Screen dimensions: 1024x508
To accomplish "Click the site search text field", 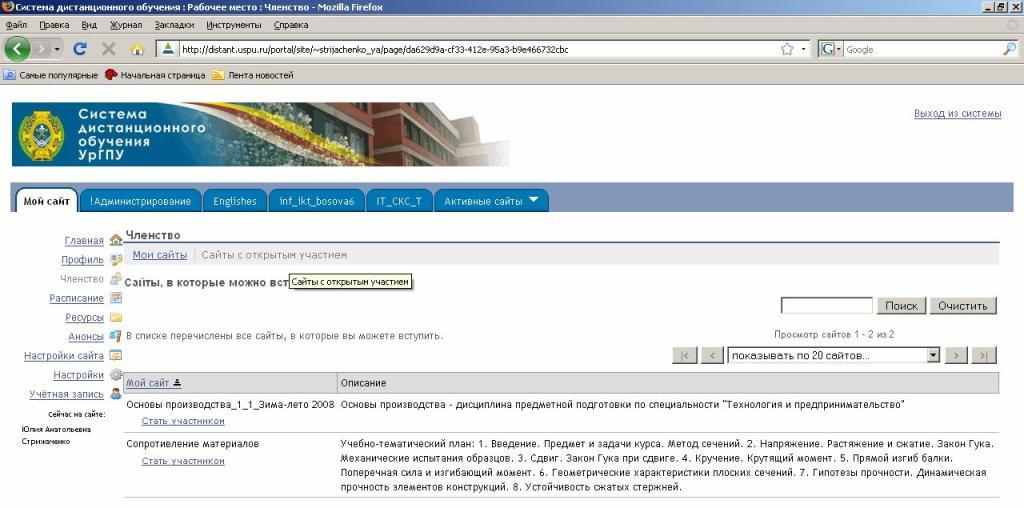I will [826, 306].
